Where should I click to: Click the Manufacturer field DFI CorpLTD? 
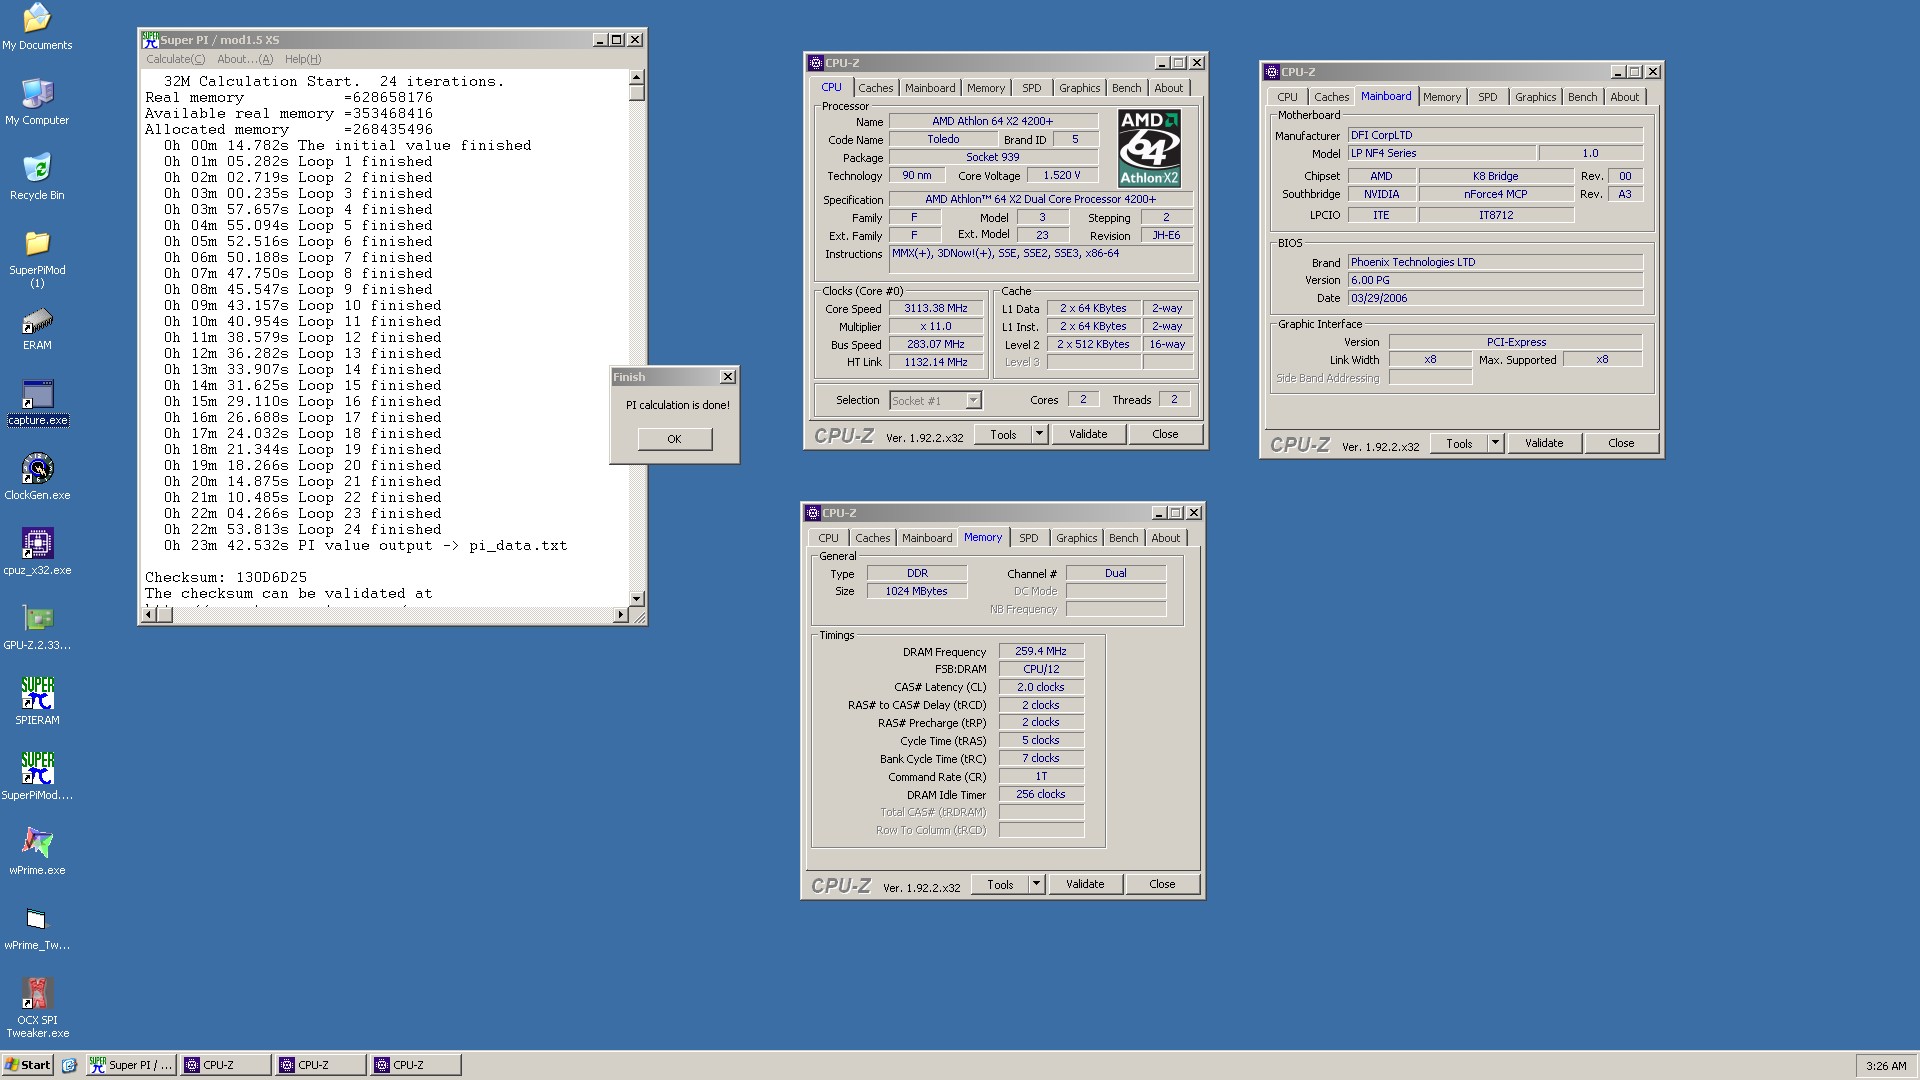[1495, 135]
